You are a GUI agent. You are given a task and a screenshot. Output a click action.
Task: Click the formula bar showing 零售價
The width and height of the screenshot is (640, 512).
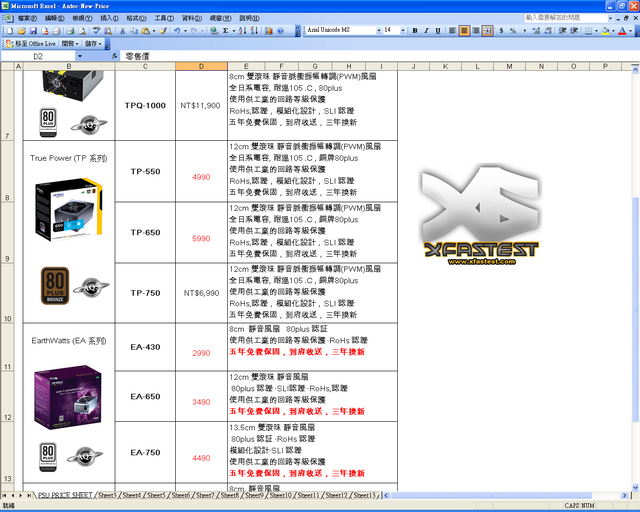[x=379, y=56]
